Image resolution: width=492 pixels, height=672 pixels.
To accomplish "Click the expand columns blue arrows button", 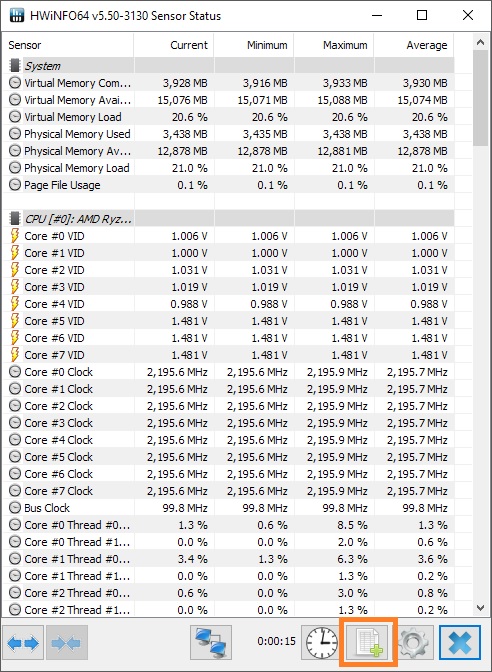I will pos(23,642).
